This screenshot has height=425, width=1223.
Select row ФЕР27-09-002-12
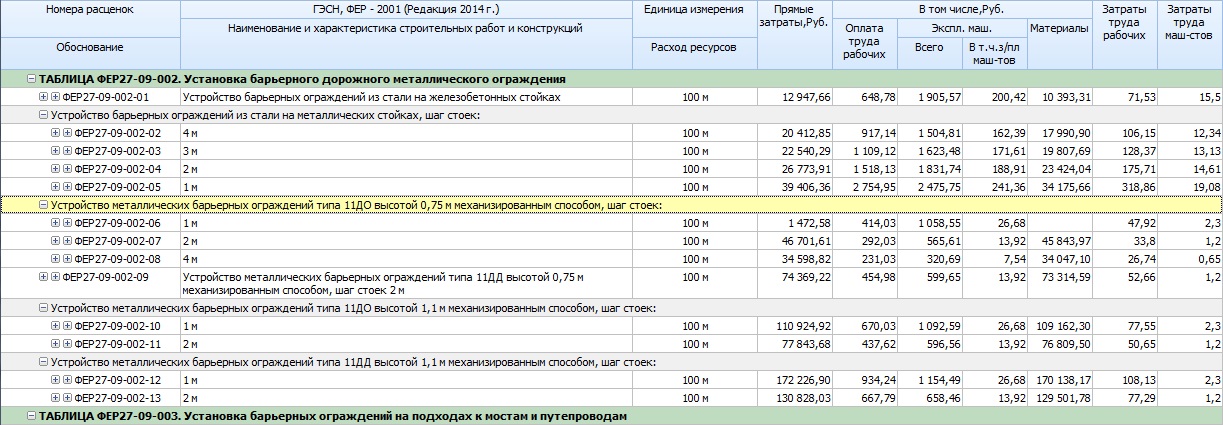(611, 380)
